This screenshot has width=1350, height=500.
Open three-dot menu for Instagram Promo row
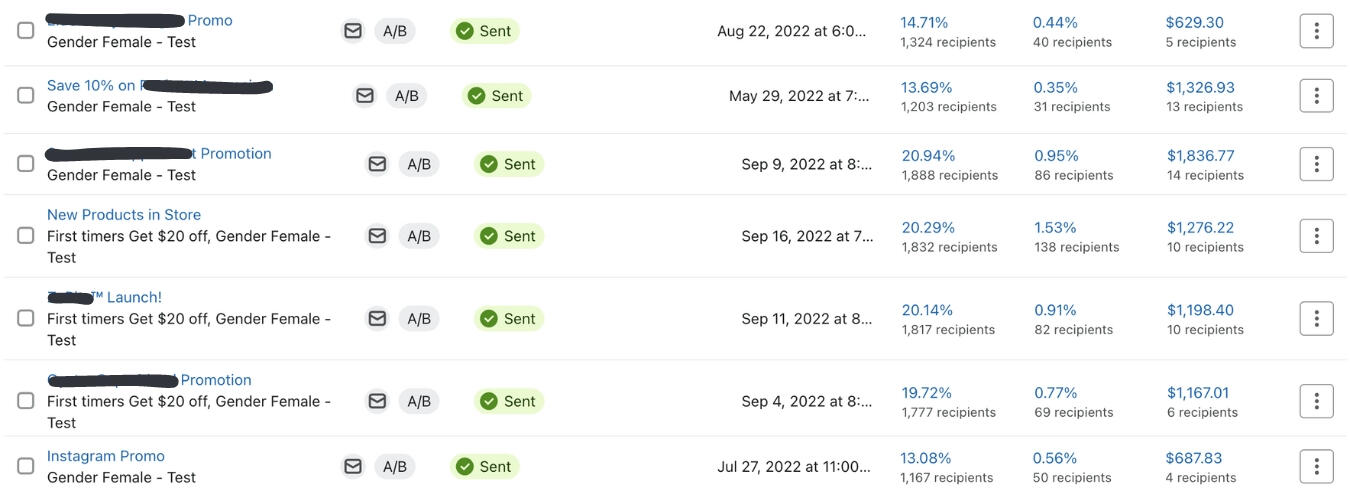1316,466
